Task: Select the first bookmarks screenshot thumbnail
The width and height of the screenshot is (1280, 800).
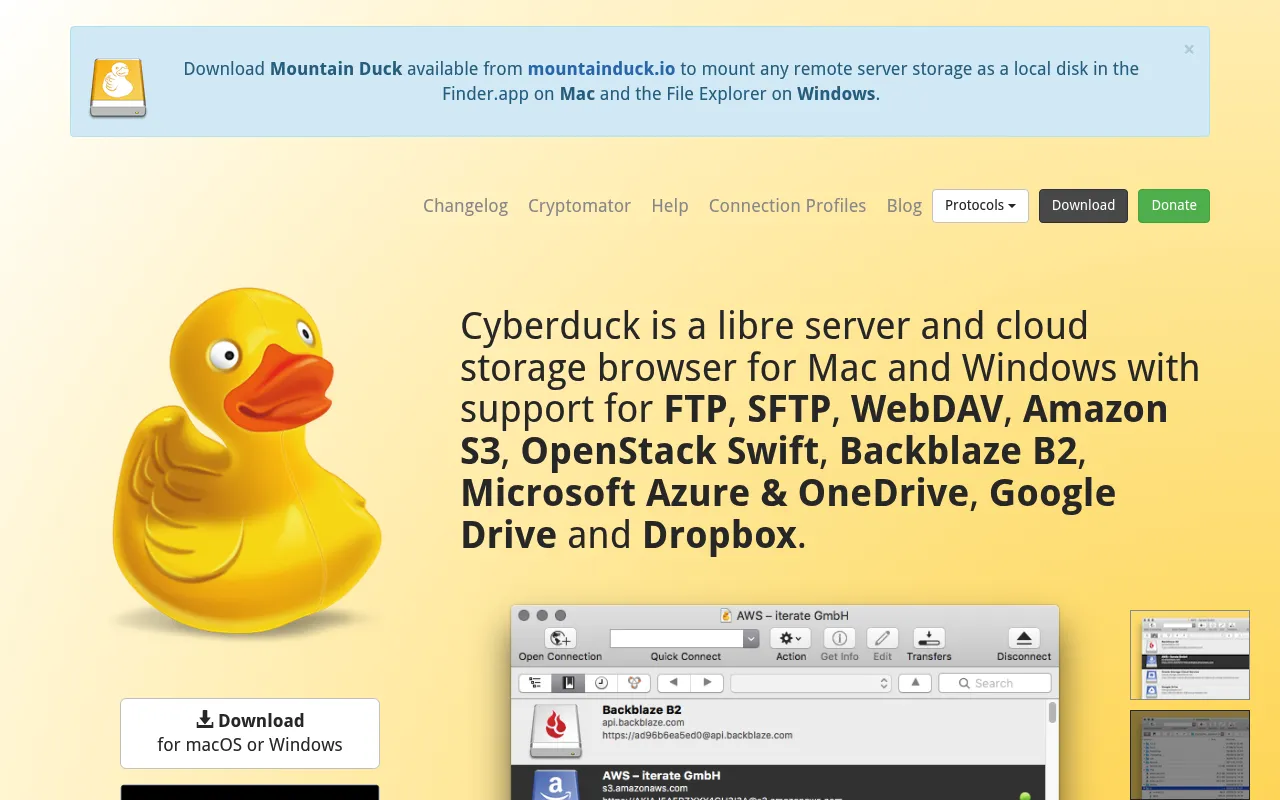Action: 1190,655
